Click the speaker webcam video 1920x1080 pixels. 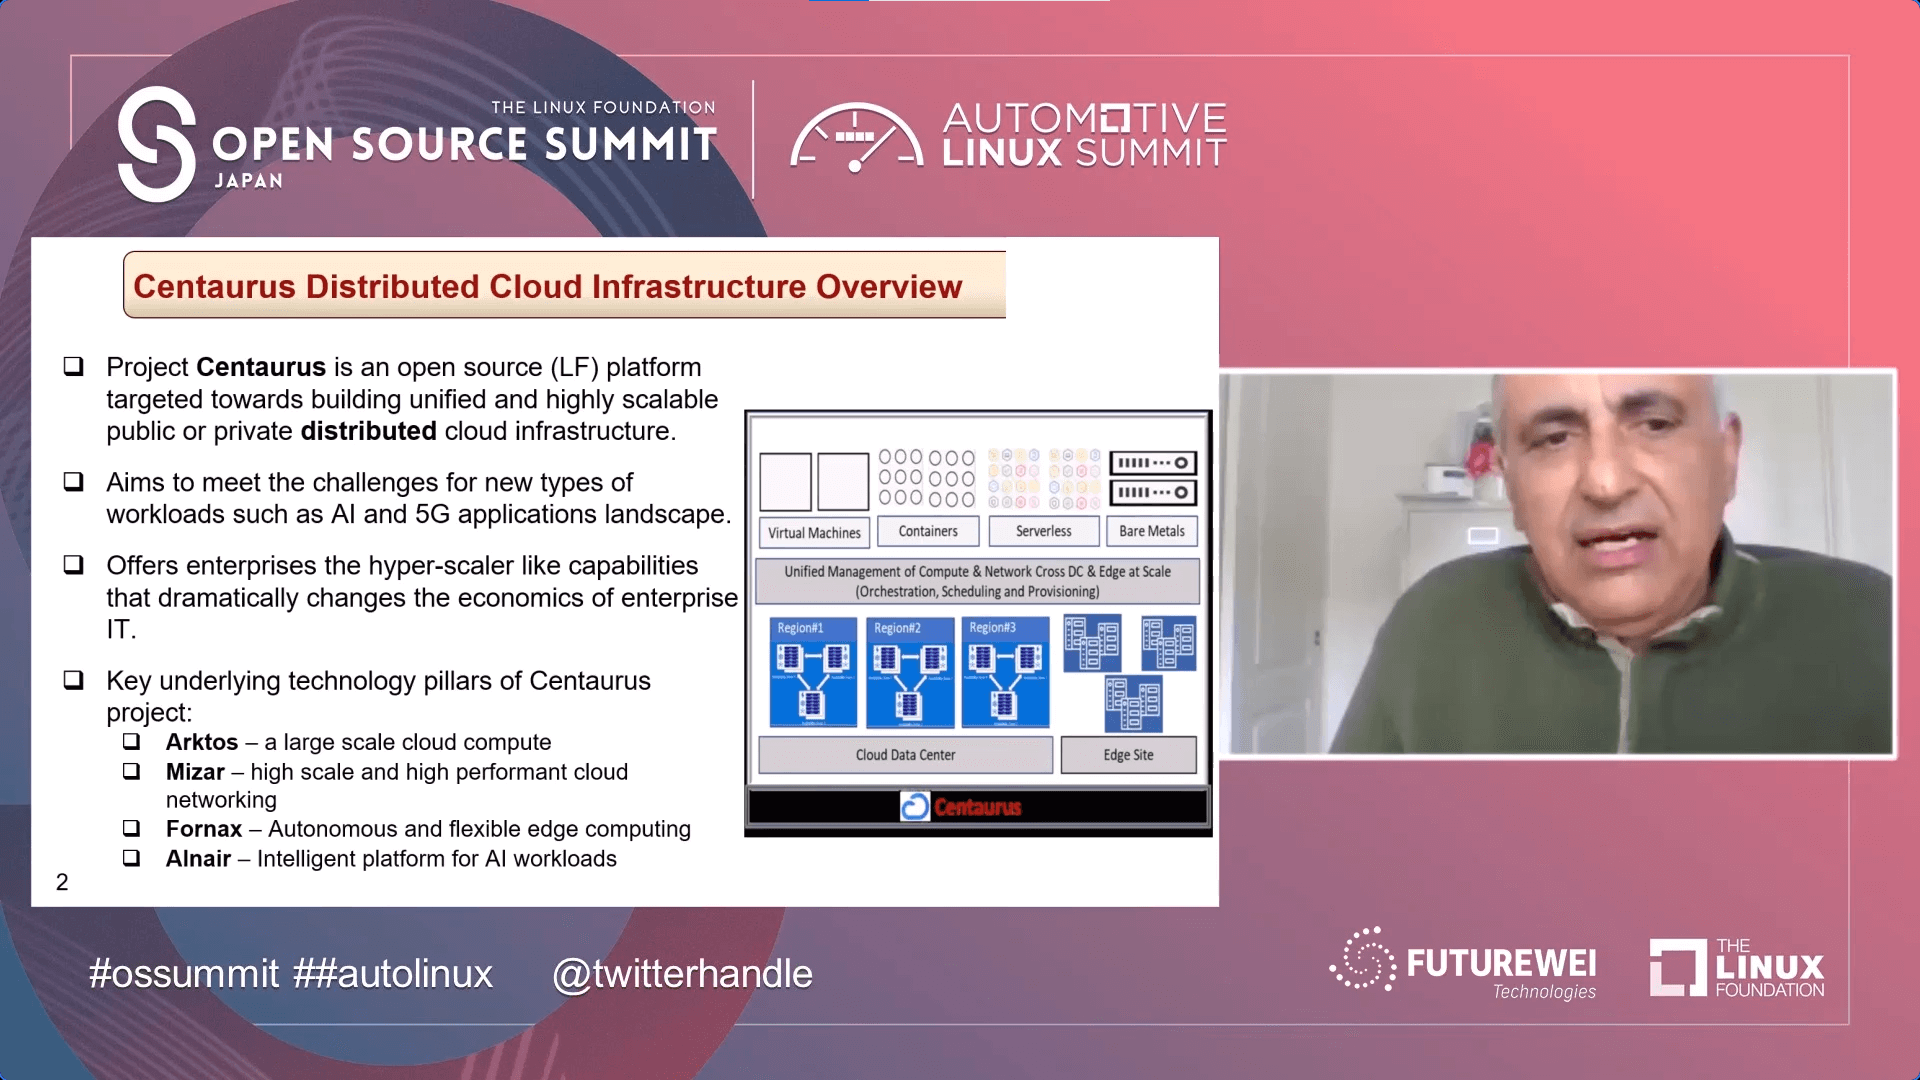(1557, 564)
